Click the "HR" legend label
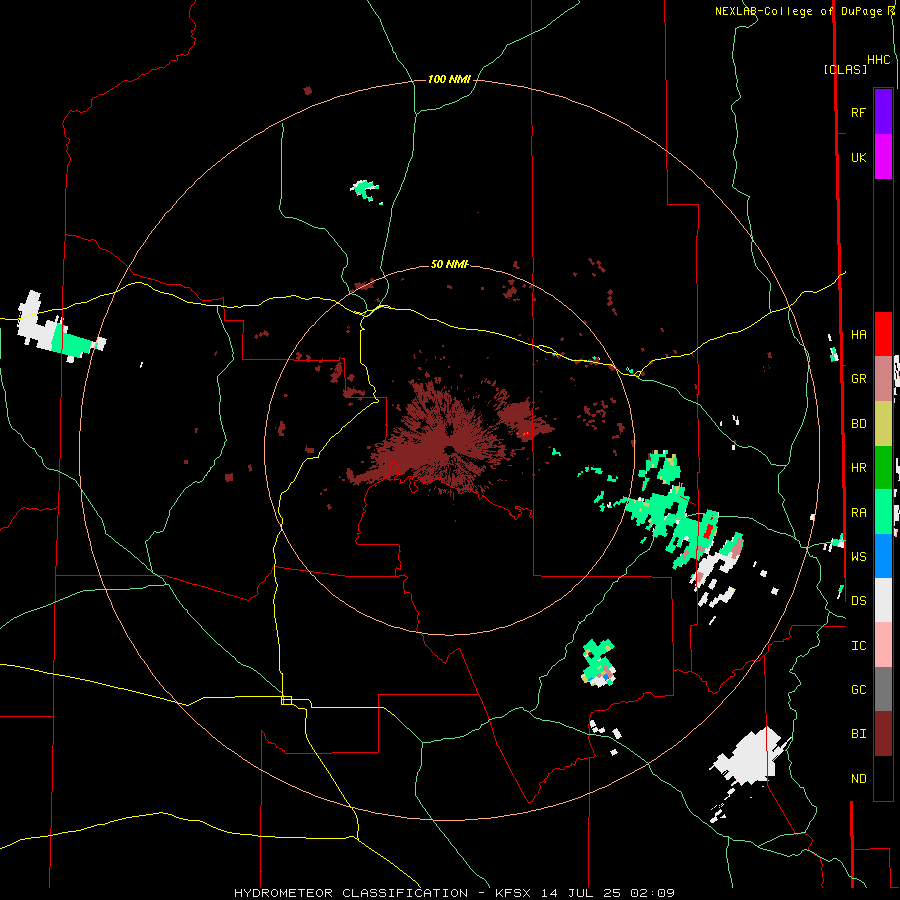This screenshot has height=900, width=900. point(858,467)
